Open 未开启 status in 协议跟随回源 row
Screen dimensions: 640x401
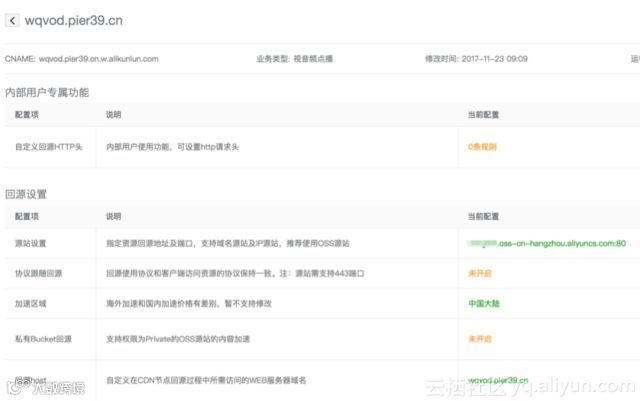click(x=480, y=273)
